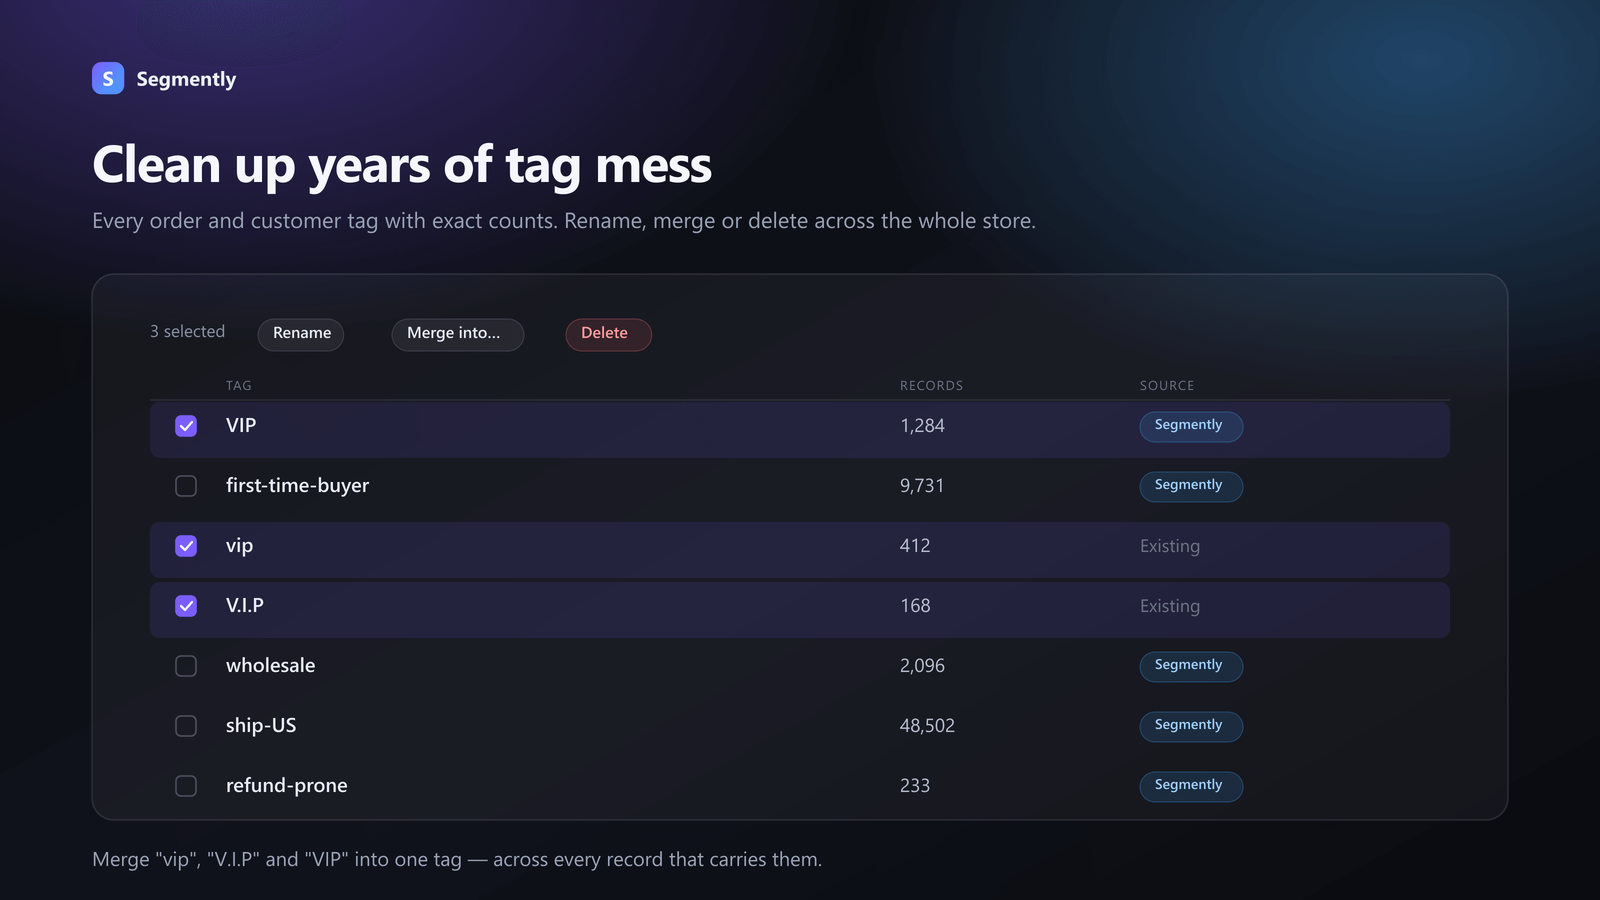The image size is (1600, 900).
Task: Click the red Delete button
Action: [608, 334]
